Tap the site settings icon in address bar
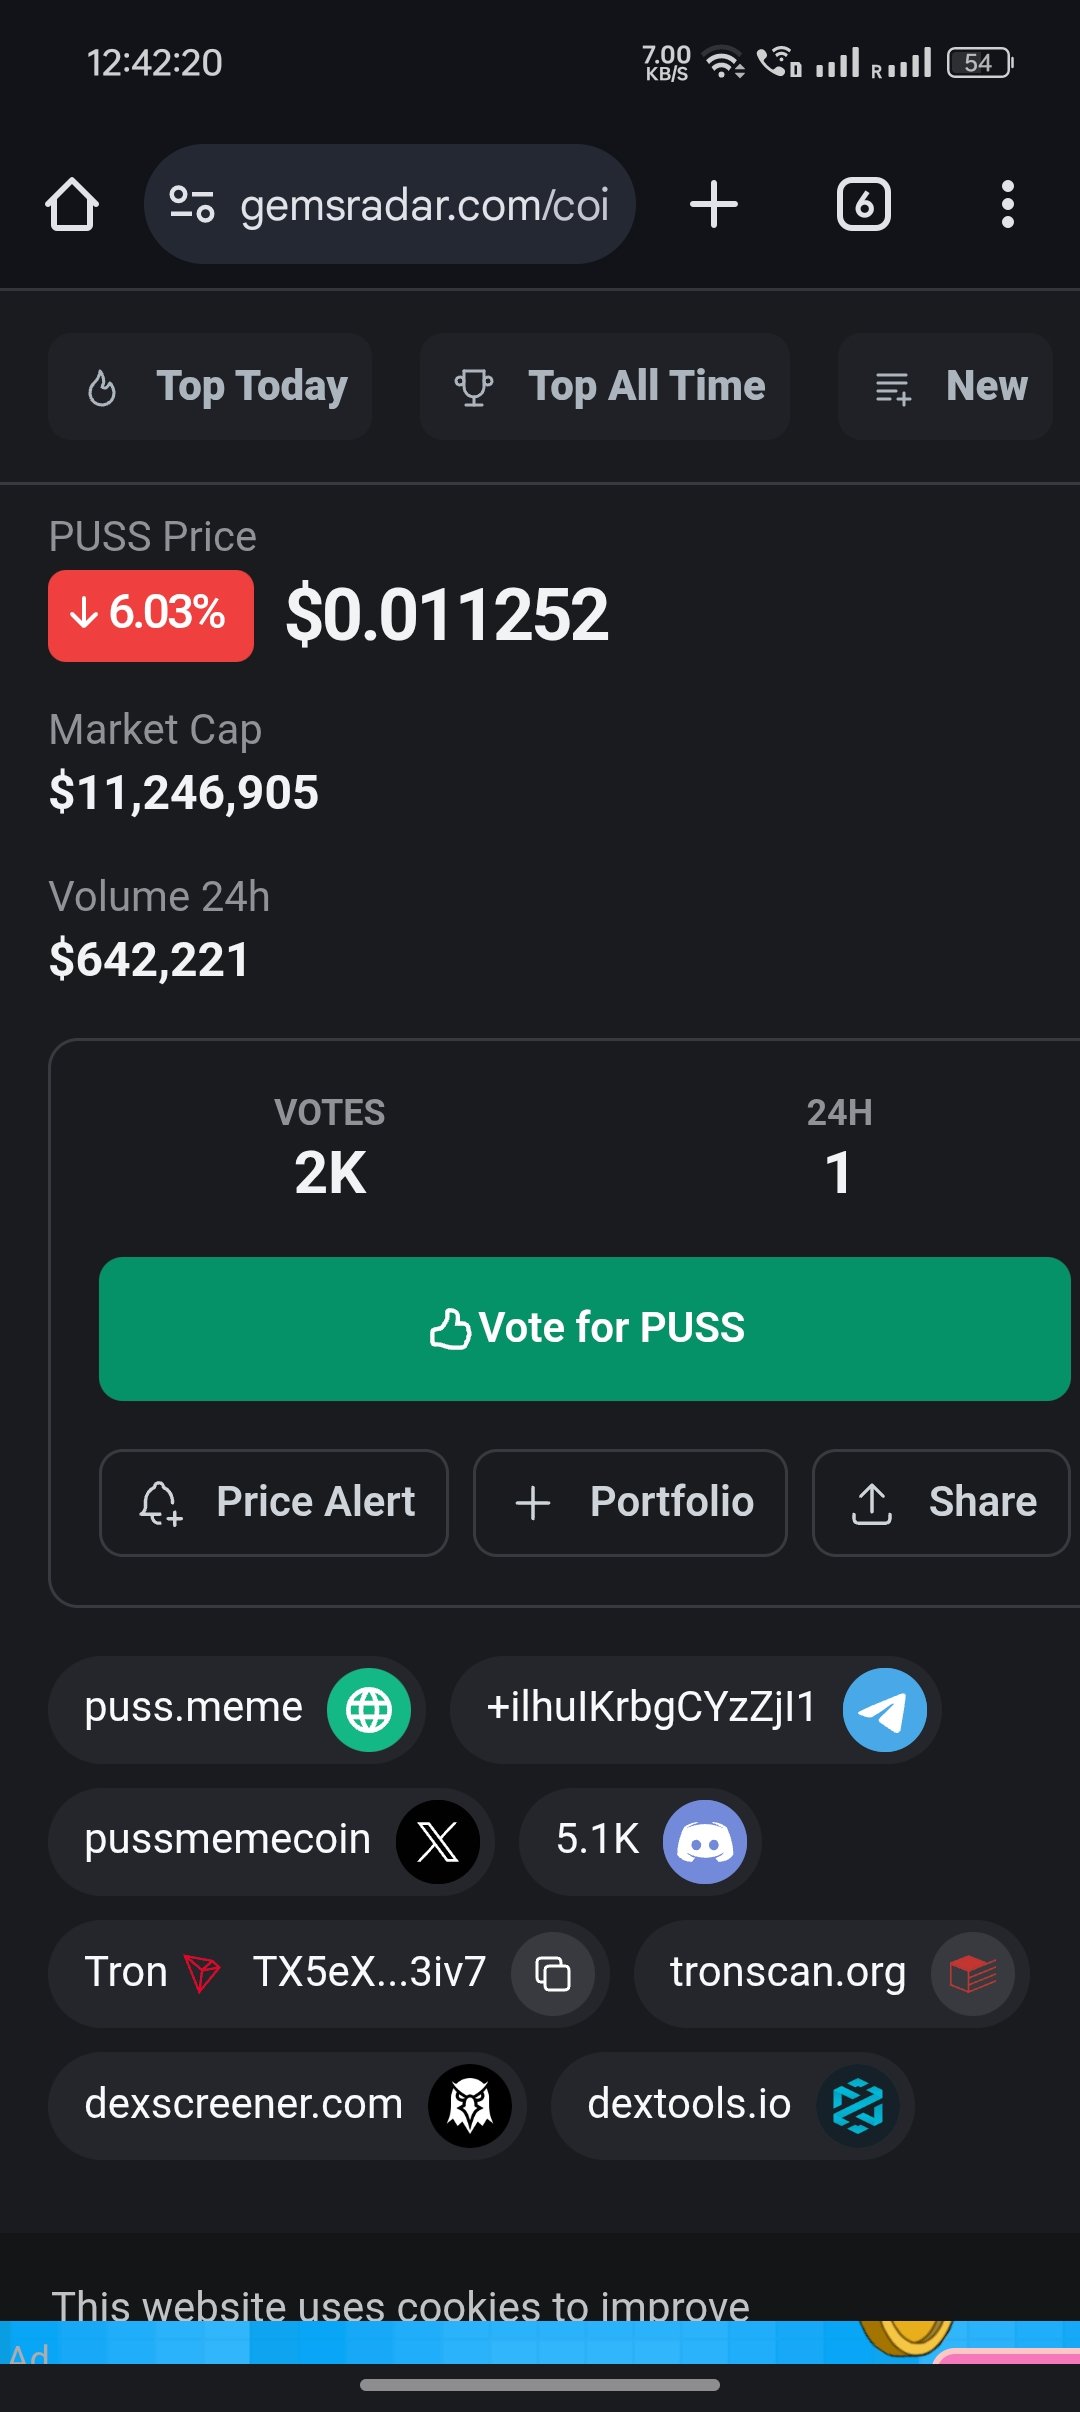Viewport: 1080px width, 2412px height. point(191,204)
